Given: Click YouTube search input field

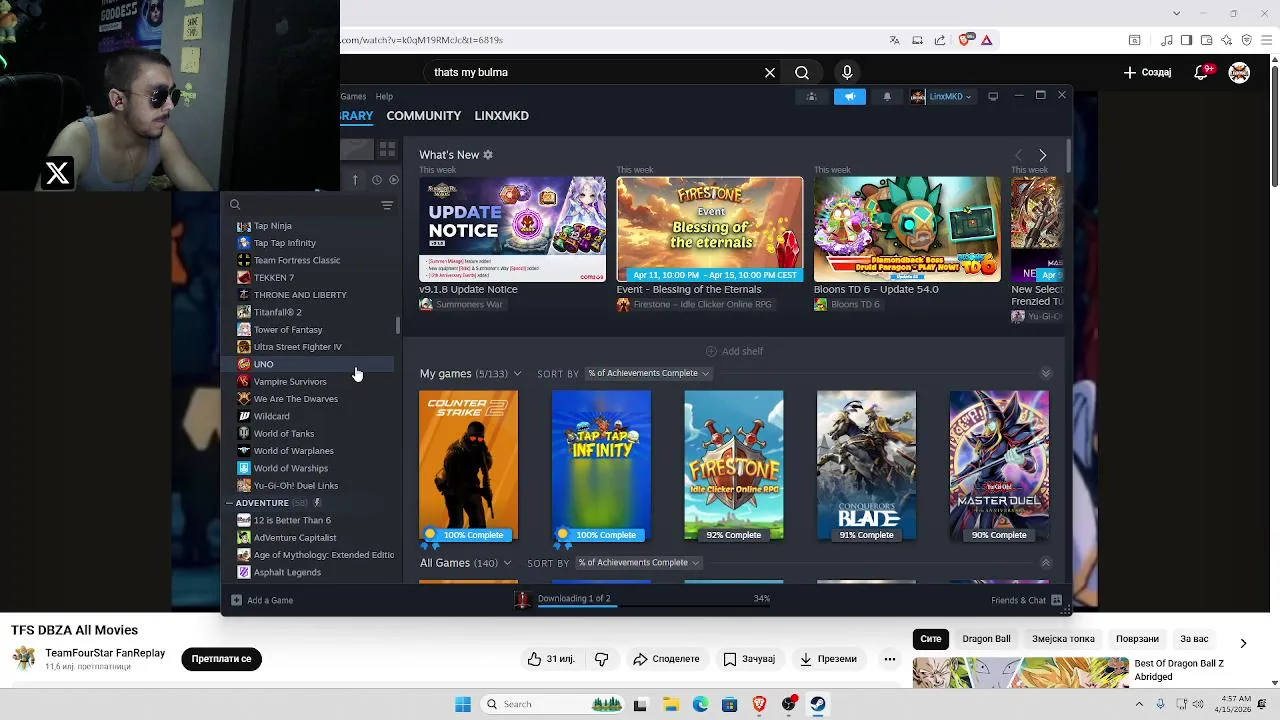Looking at the screenshot, I should [595, 72].
